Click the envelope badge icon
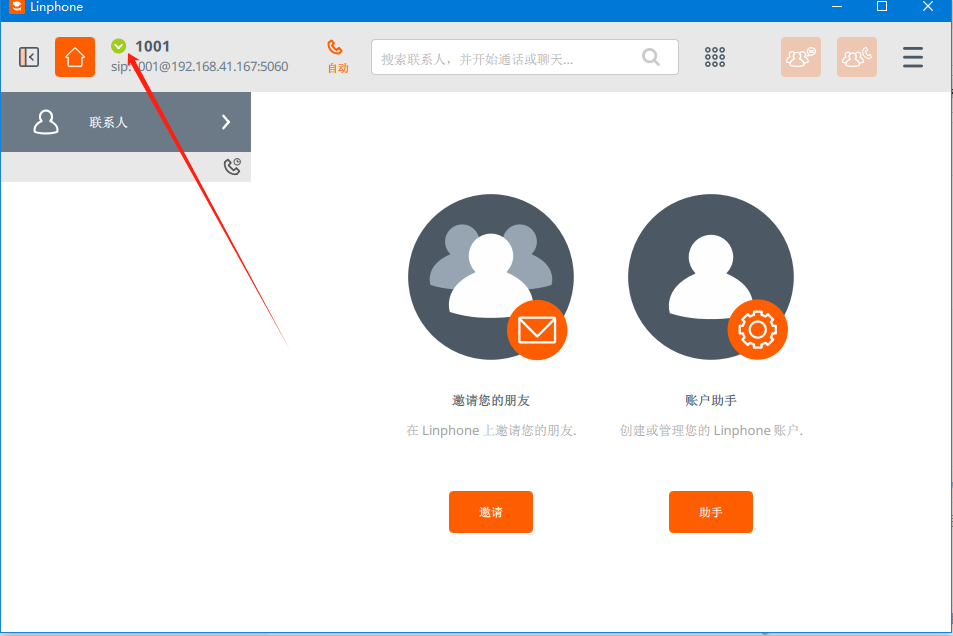 coord(537,330)
